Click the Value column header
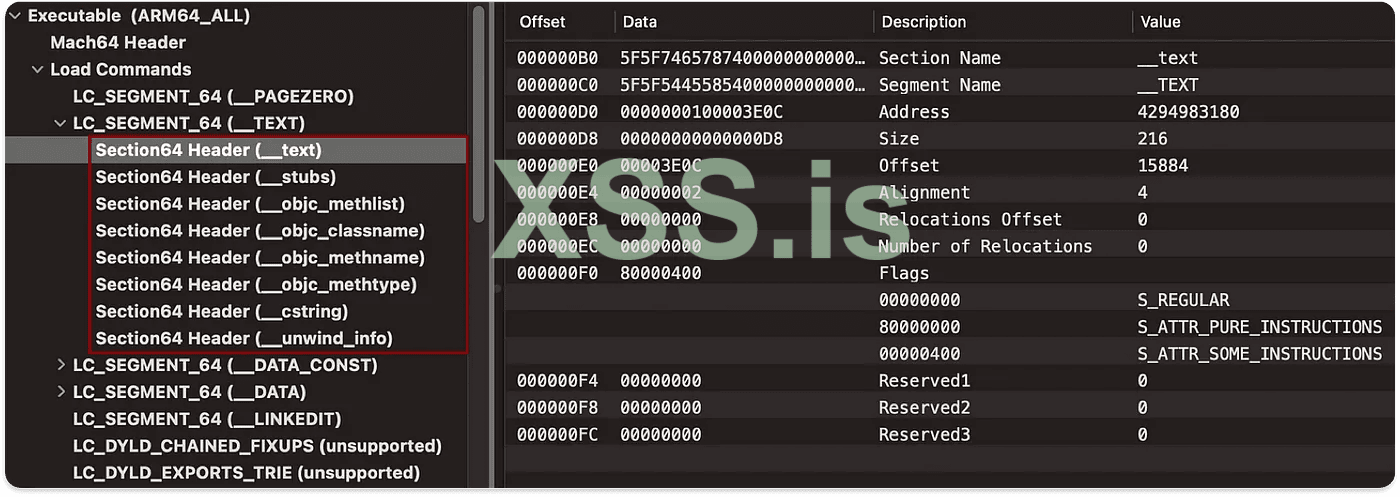The image size is (1400, 497). 1160,22
